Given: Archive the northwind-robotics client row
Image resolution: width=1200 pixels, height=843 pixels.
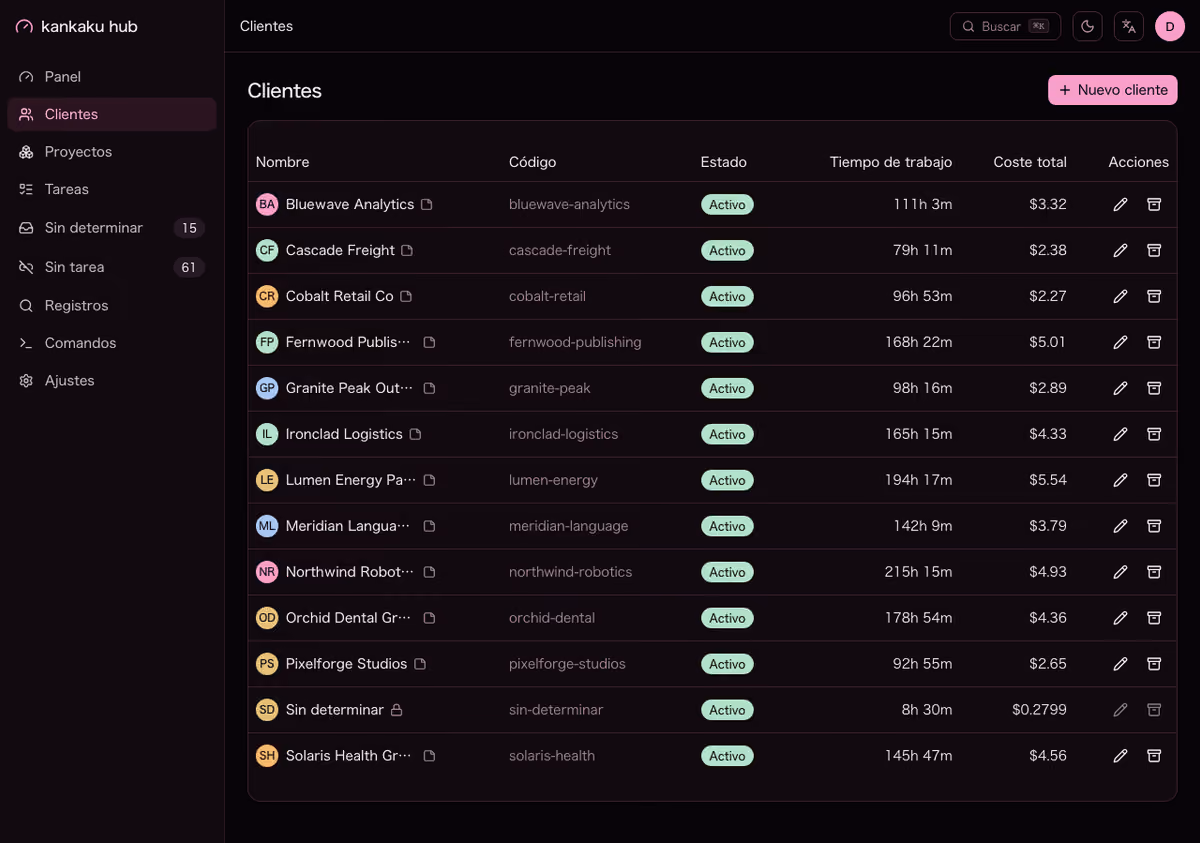Looking at the screenshot, I should click(1154, 572).
